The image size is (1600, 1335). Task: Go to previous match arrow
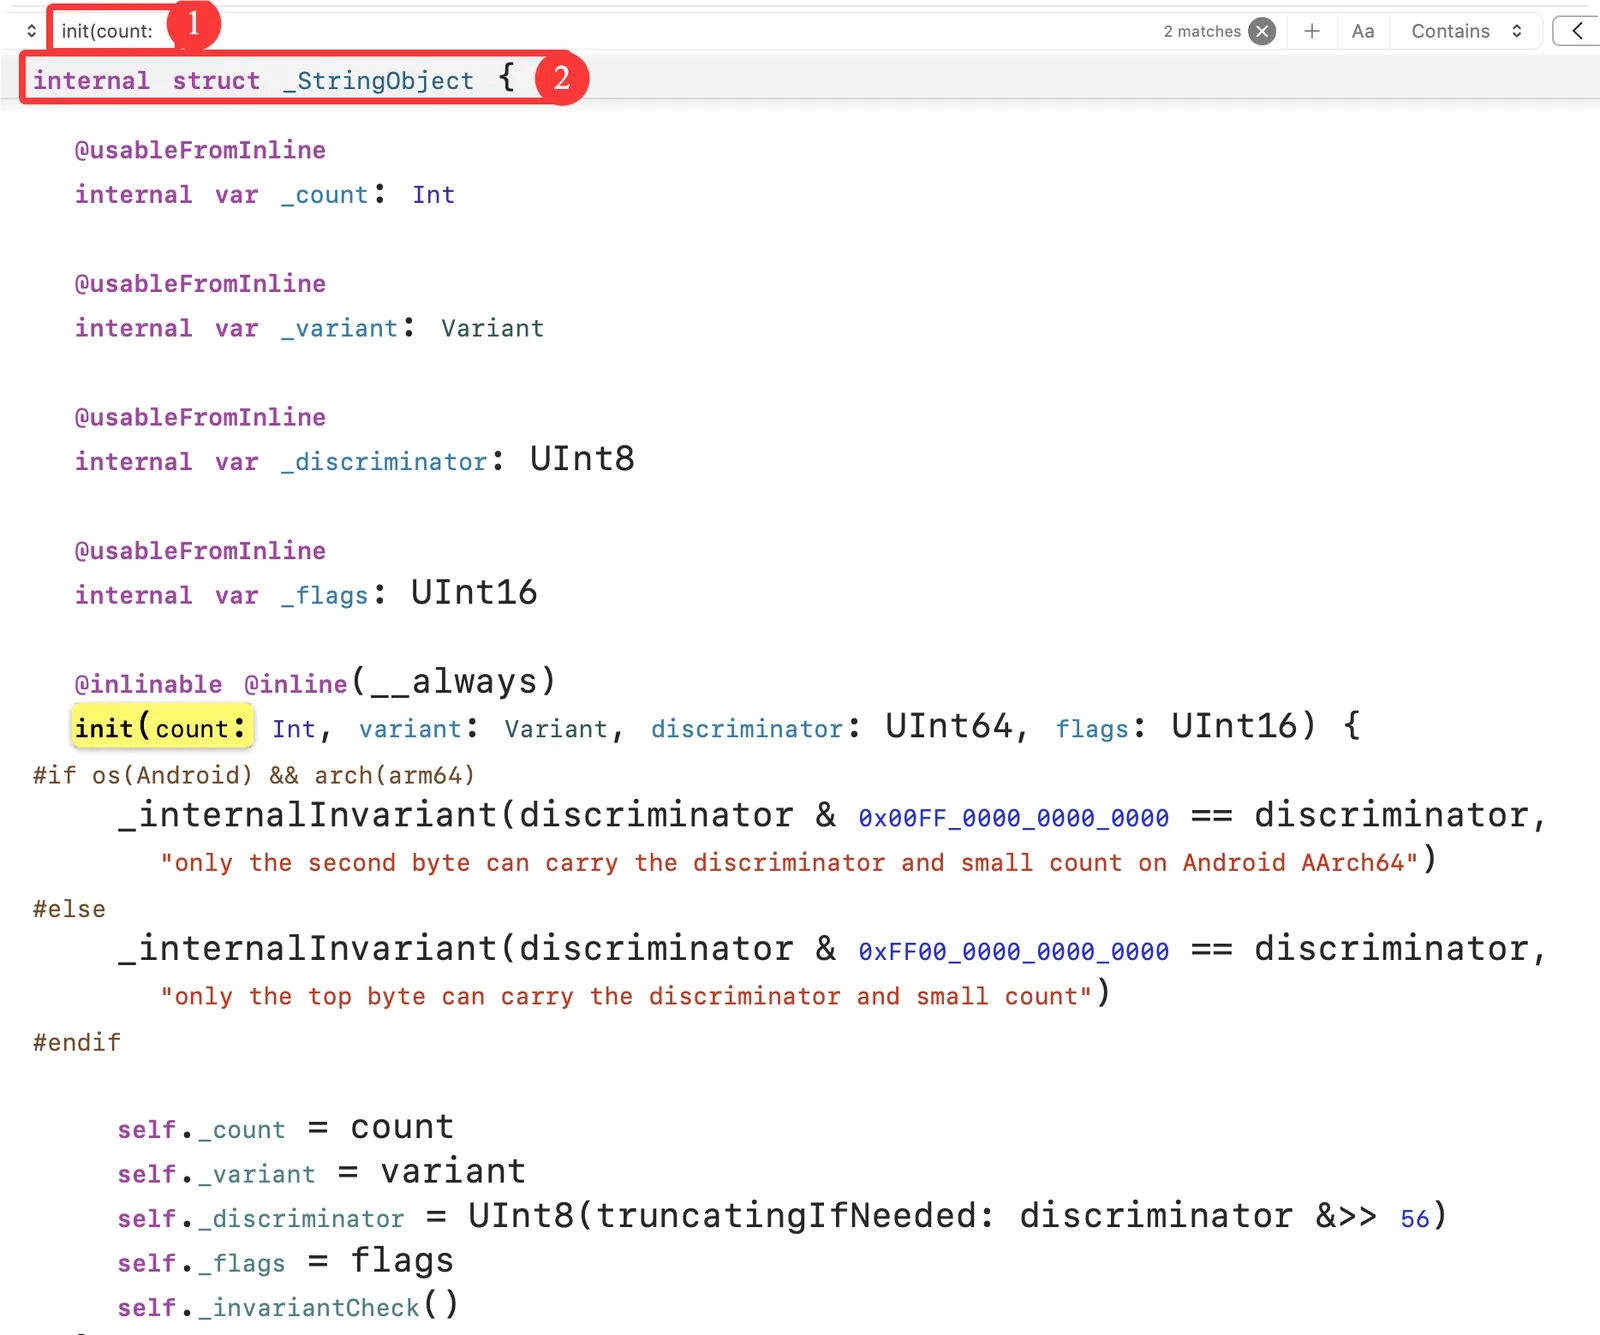pos(1577,31)
